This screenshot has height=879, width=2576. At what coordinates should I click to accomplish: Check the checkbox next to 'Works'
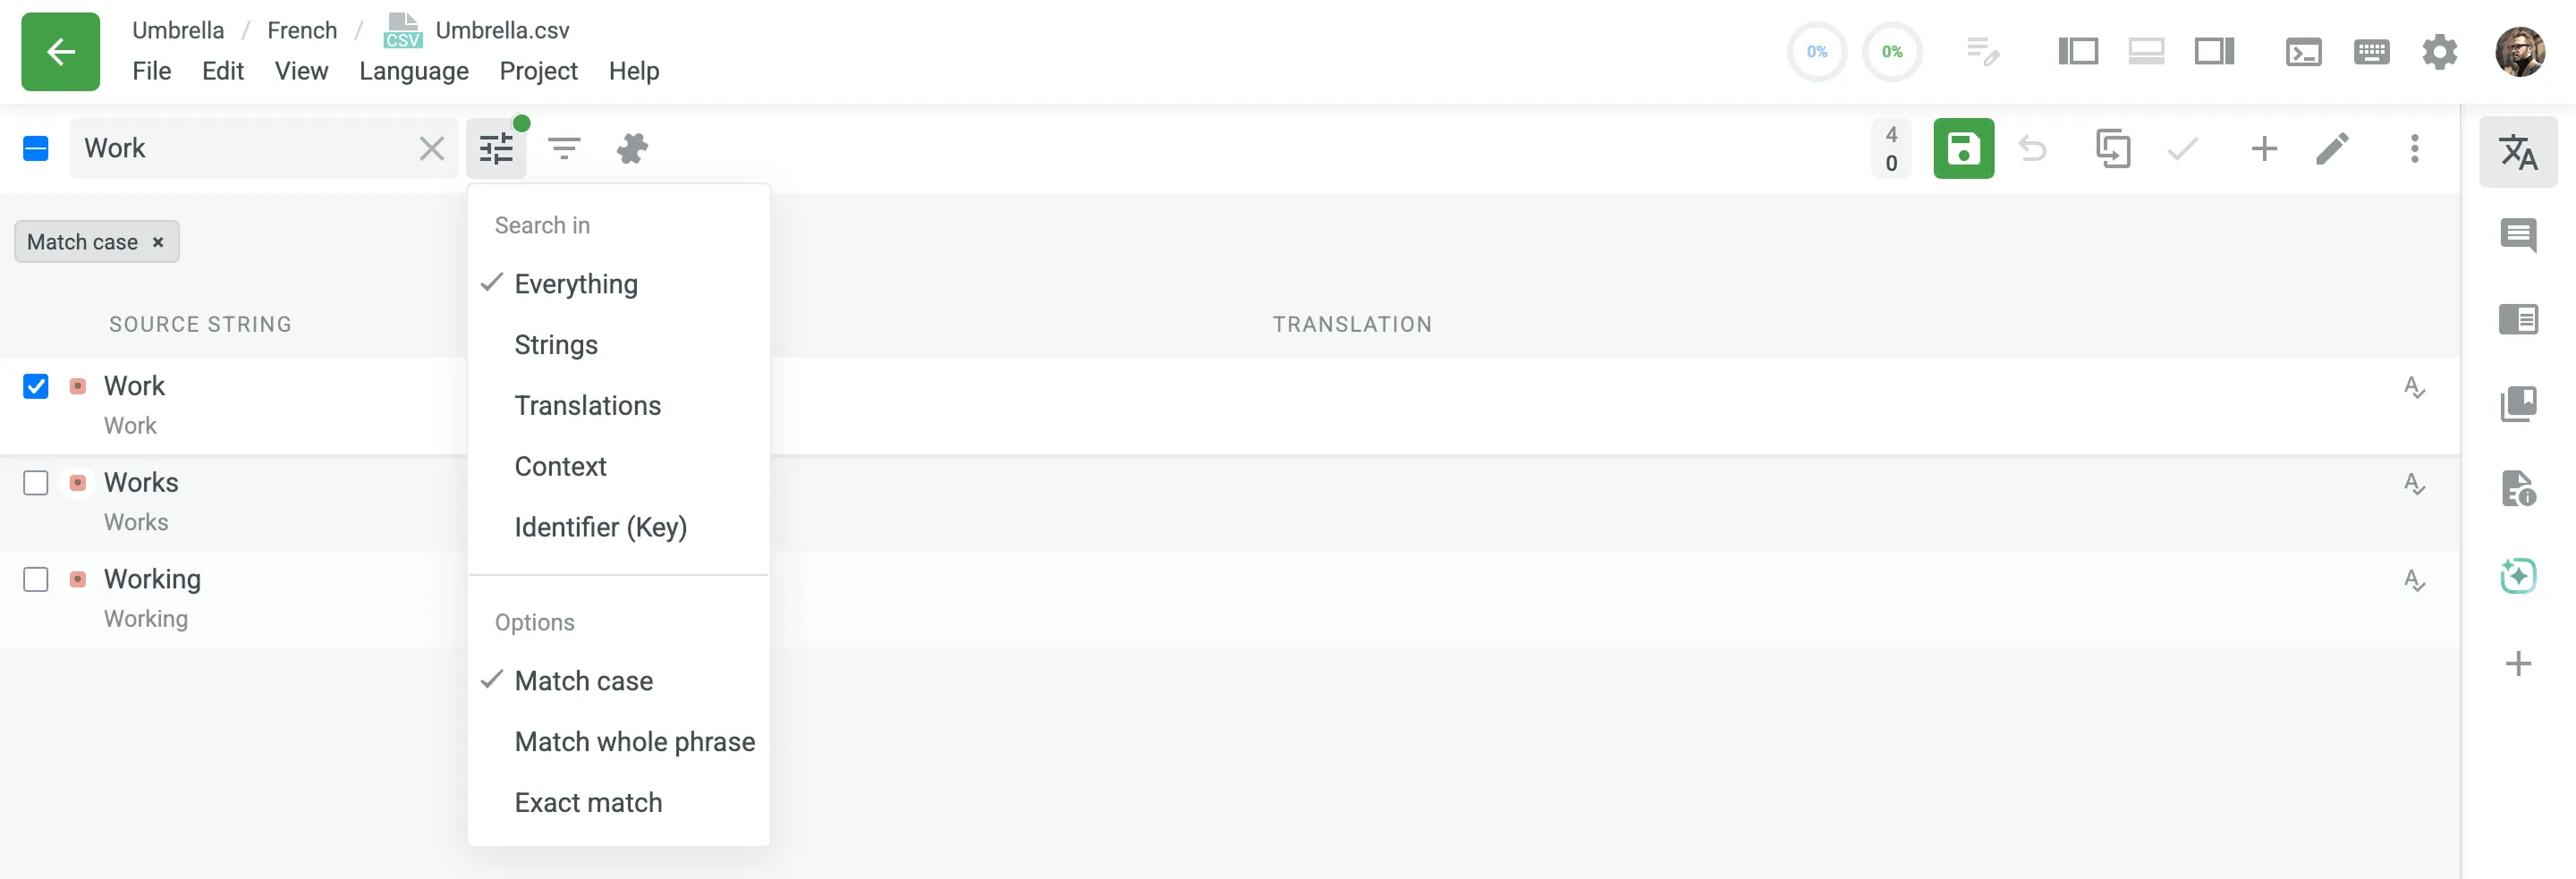tap(36, 482)
